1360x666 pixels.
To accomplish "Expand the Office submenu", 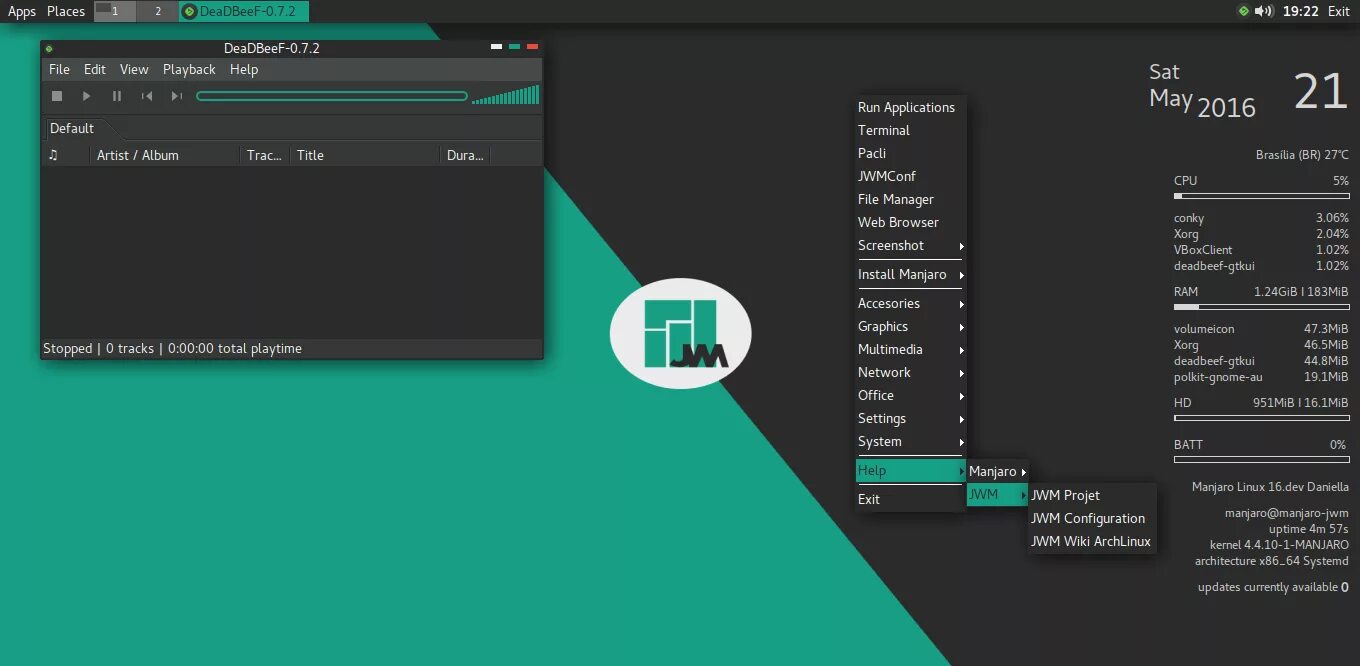I will pos(910,395).
